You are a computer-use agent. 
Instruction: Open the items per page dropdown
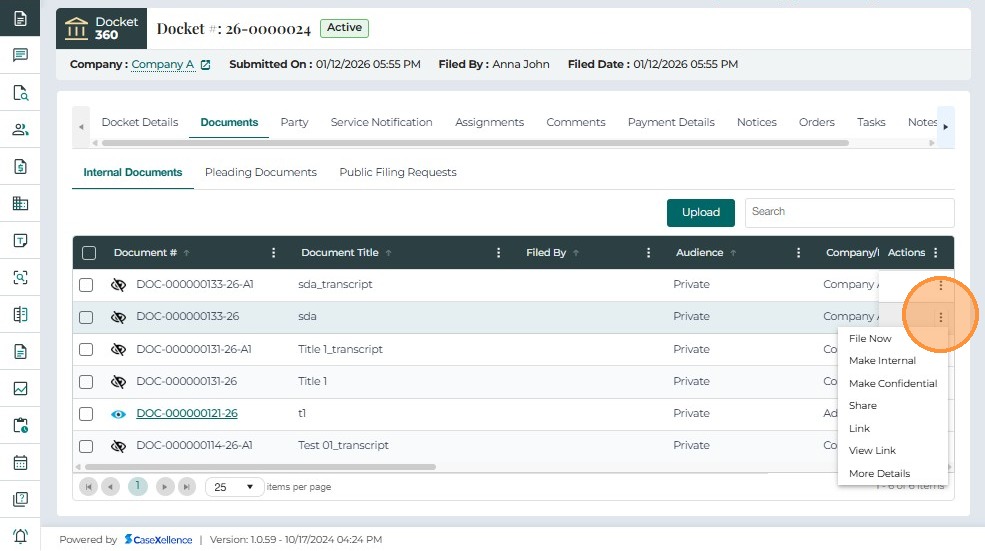point(234,487)
